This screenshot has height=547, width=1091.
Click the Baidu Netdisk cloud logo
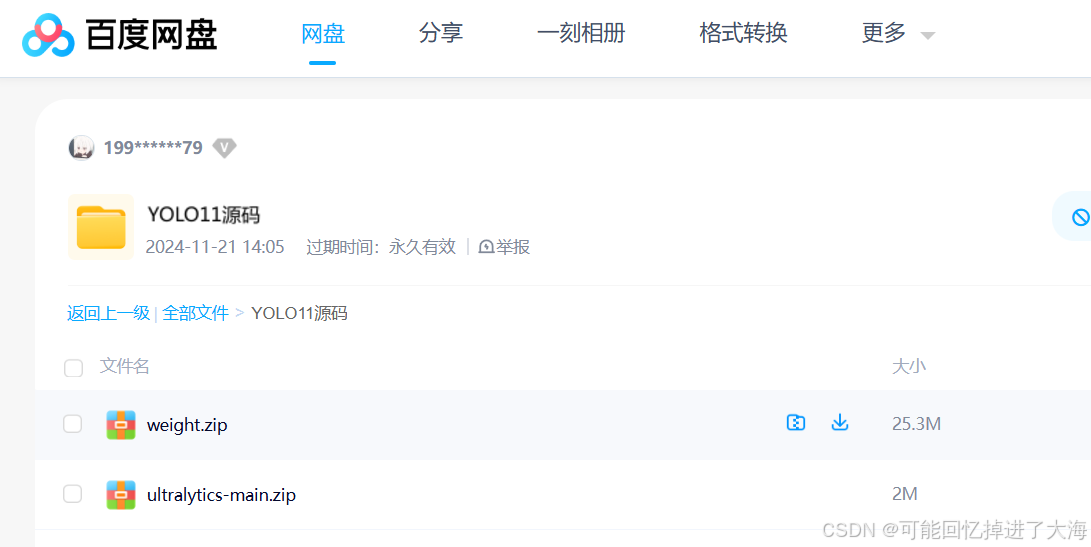[x=48, y=35]
